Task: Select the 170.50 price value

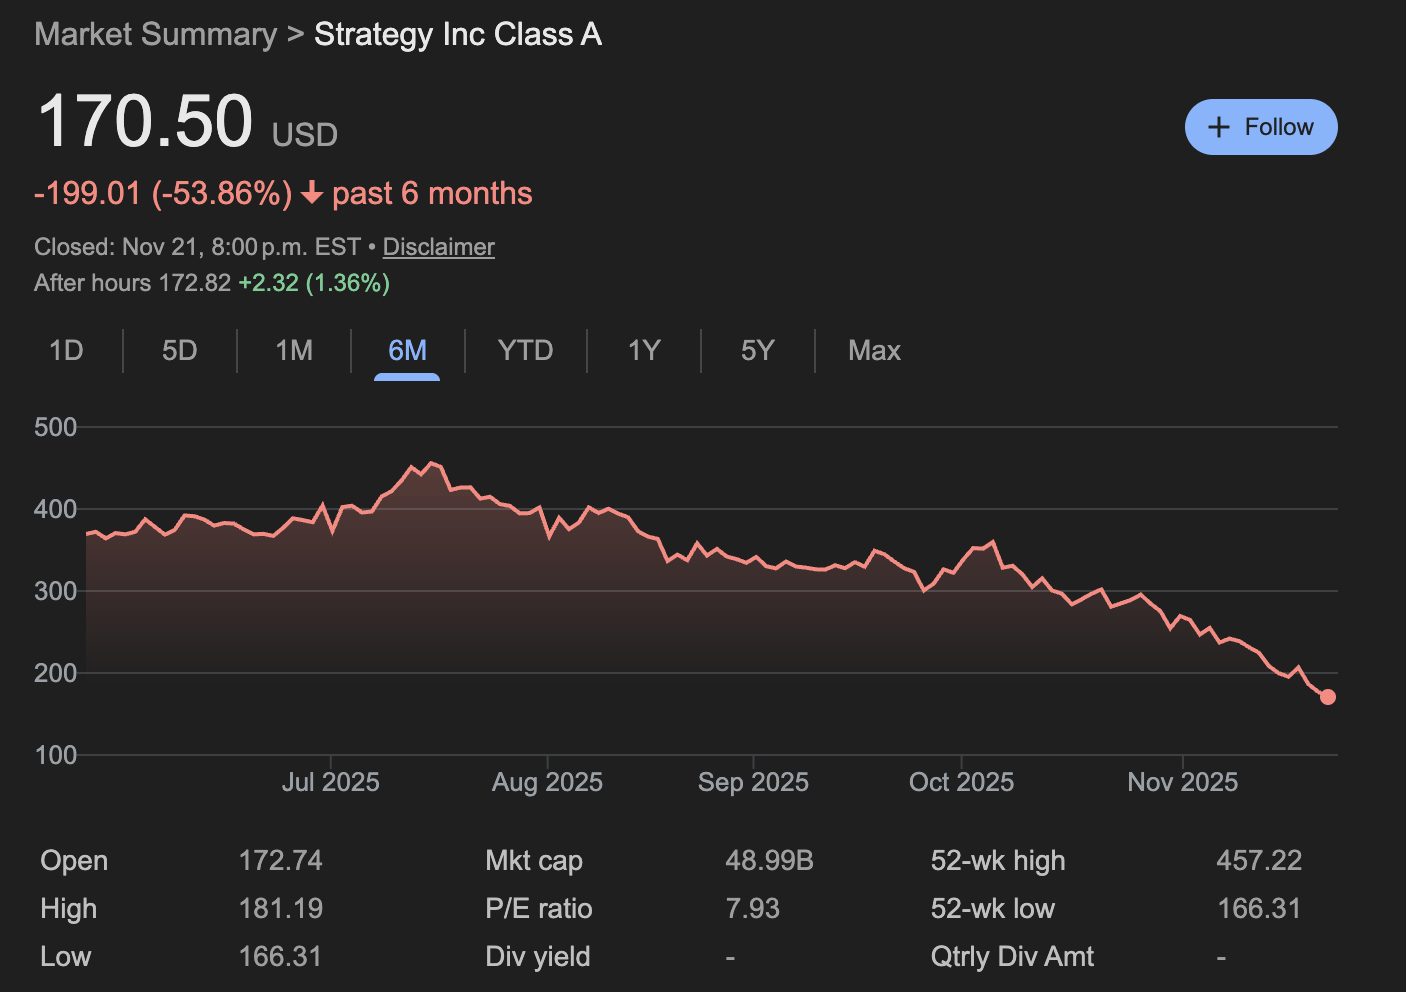Action: pyautogui.click(x=145, y=121)
